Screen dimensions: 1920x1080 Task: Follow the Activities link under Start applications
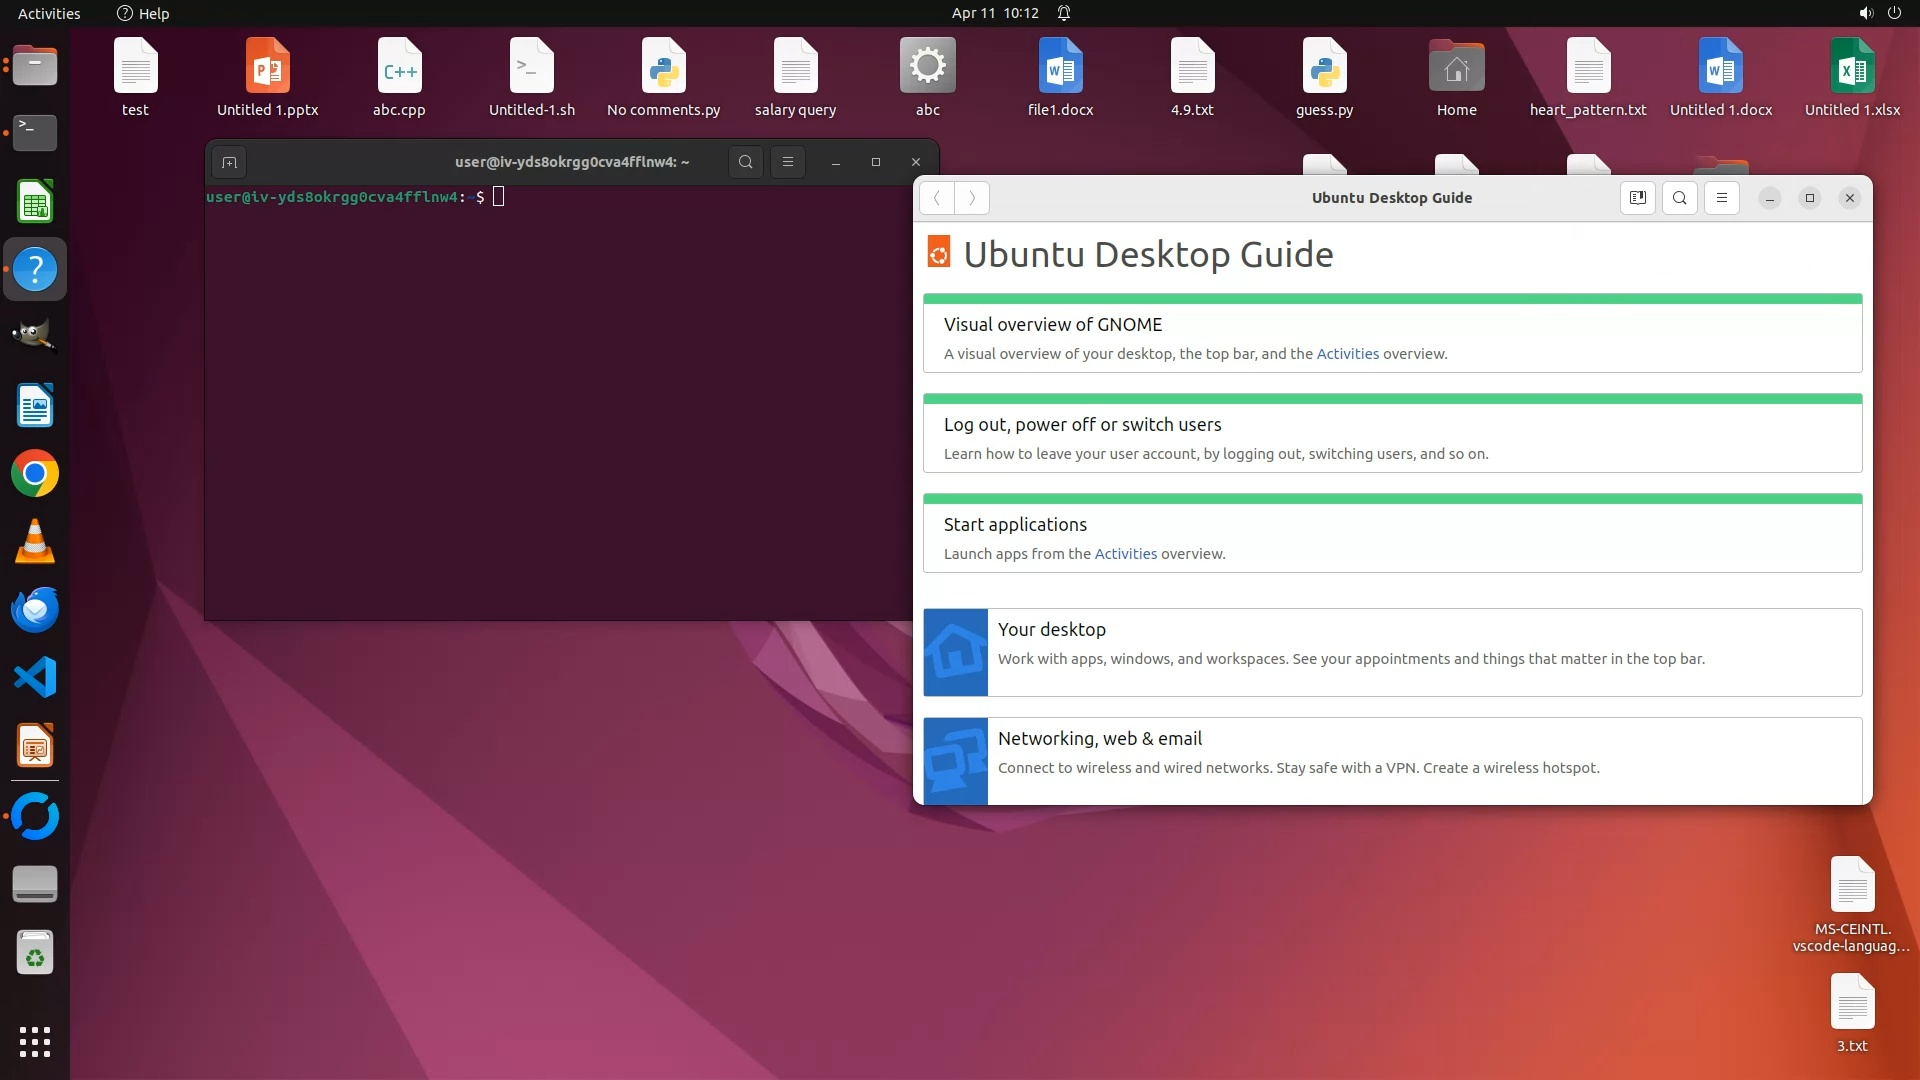click(1125, 554)
